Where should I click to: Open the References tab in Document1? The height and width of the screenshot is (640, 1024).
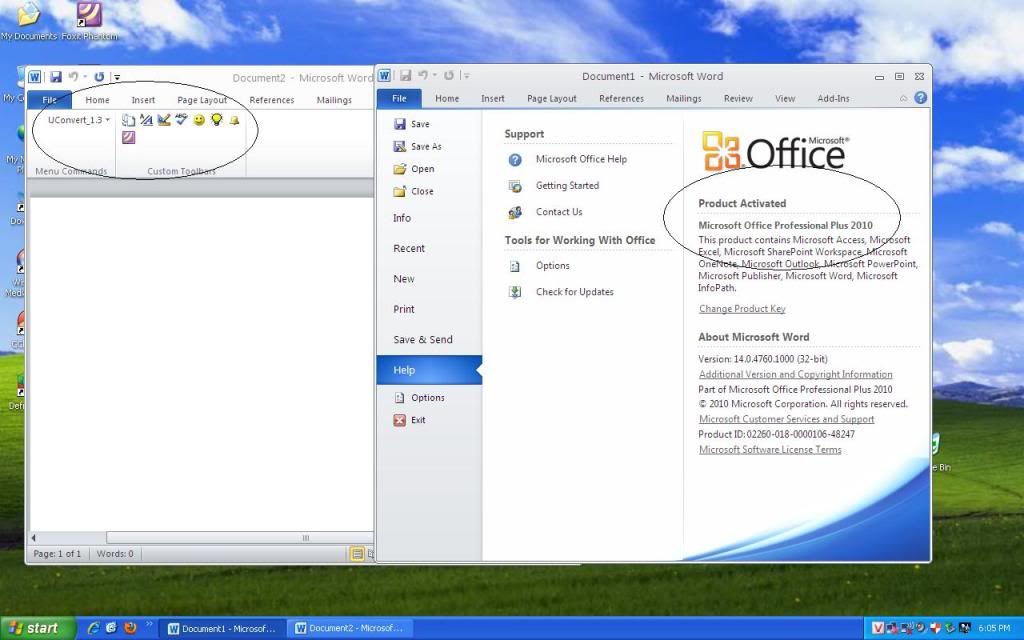click(x=621, y=99)
